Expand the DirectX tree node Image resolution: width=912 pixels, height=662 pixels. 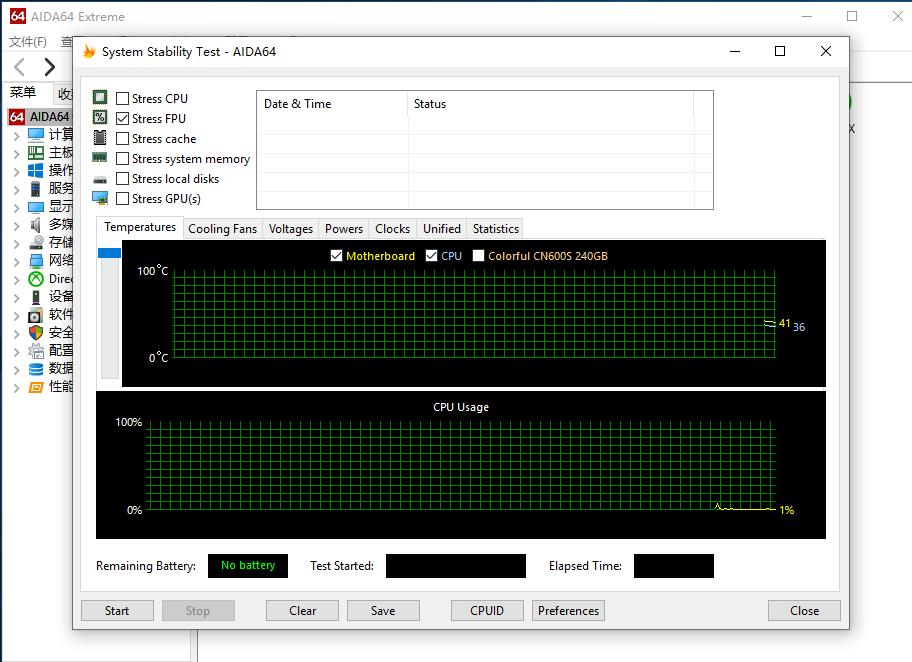pos(16,280)
